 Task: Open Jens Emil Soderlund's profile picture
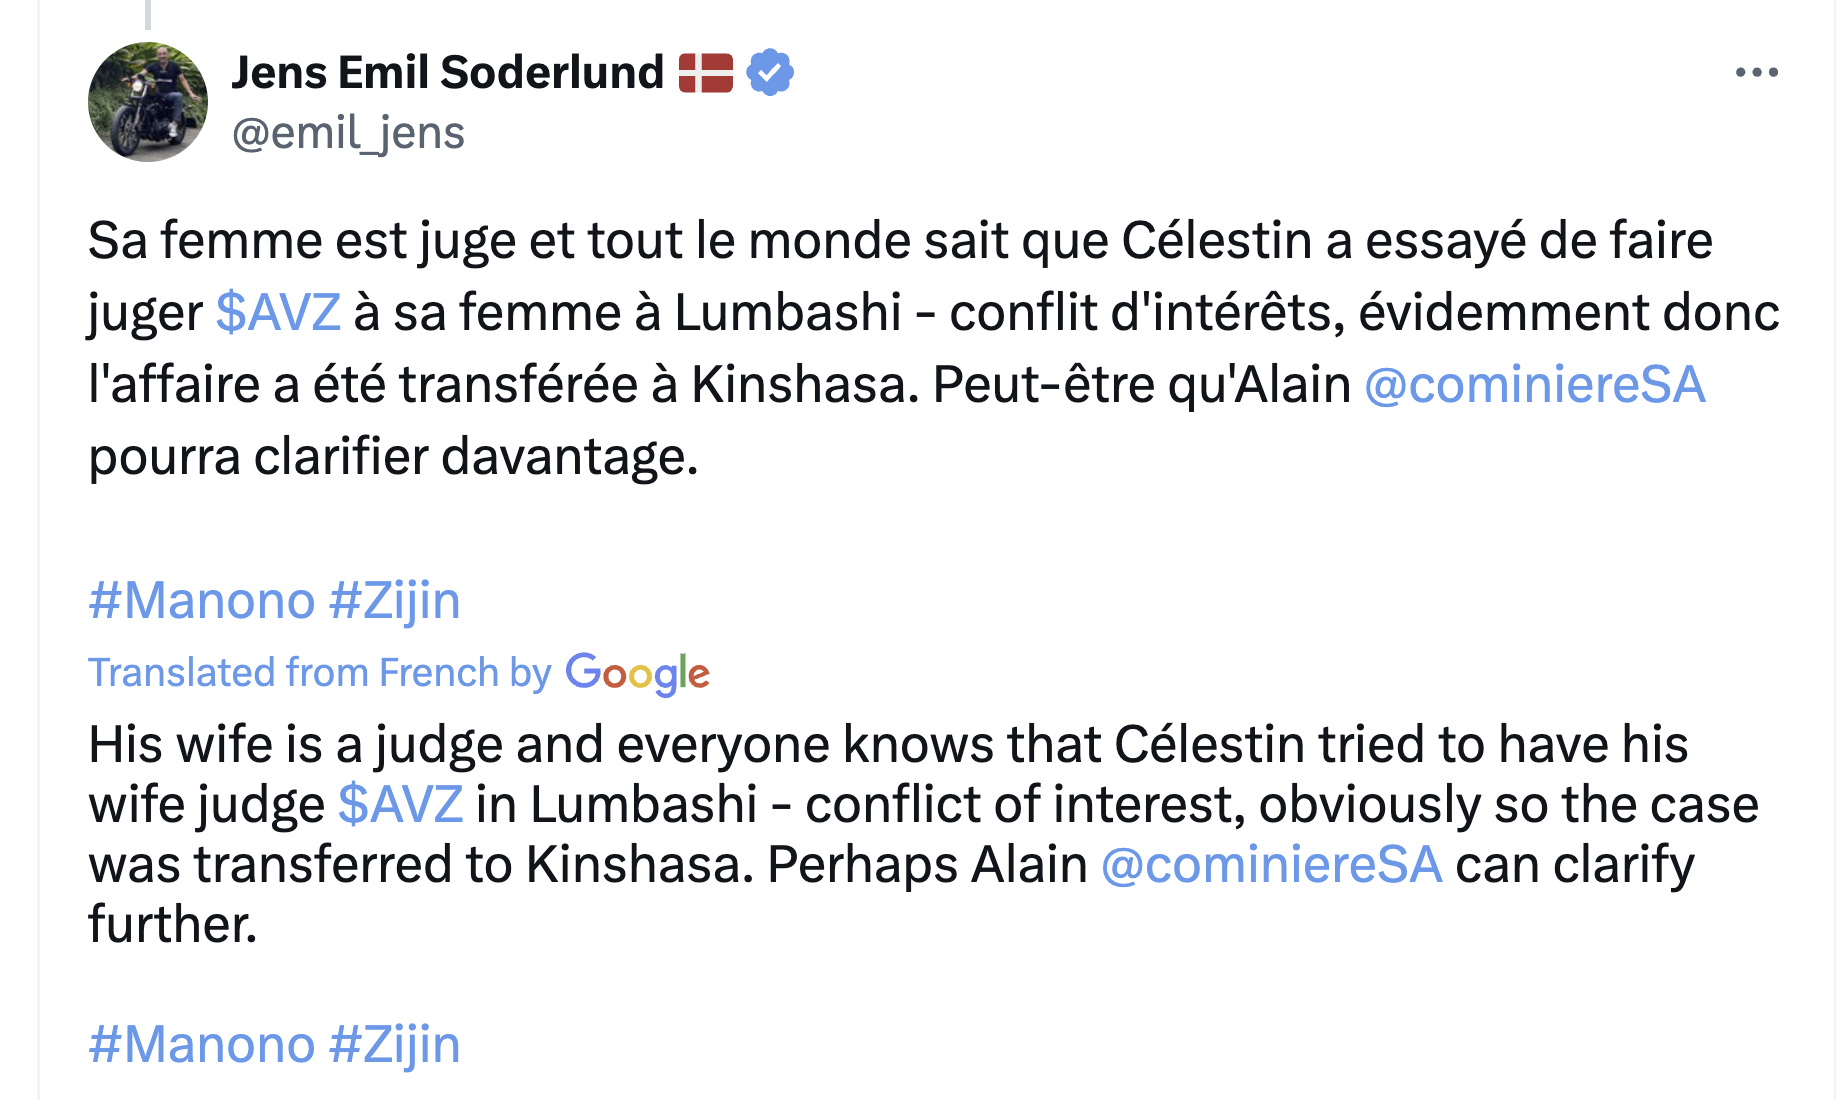148,102
